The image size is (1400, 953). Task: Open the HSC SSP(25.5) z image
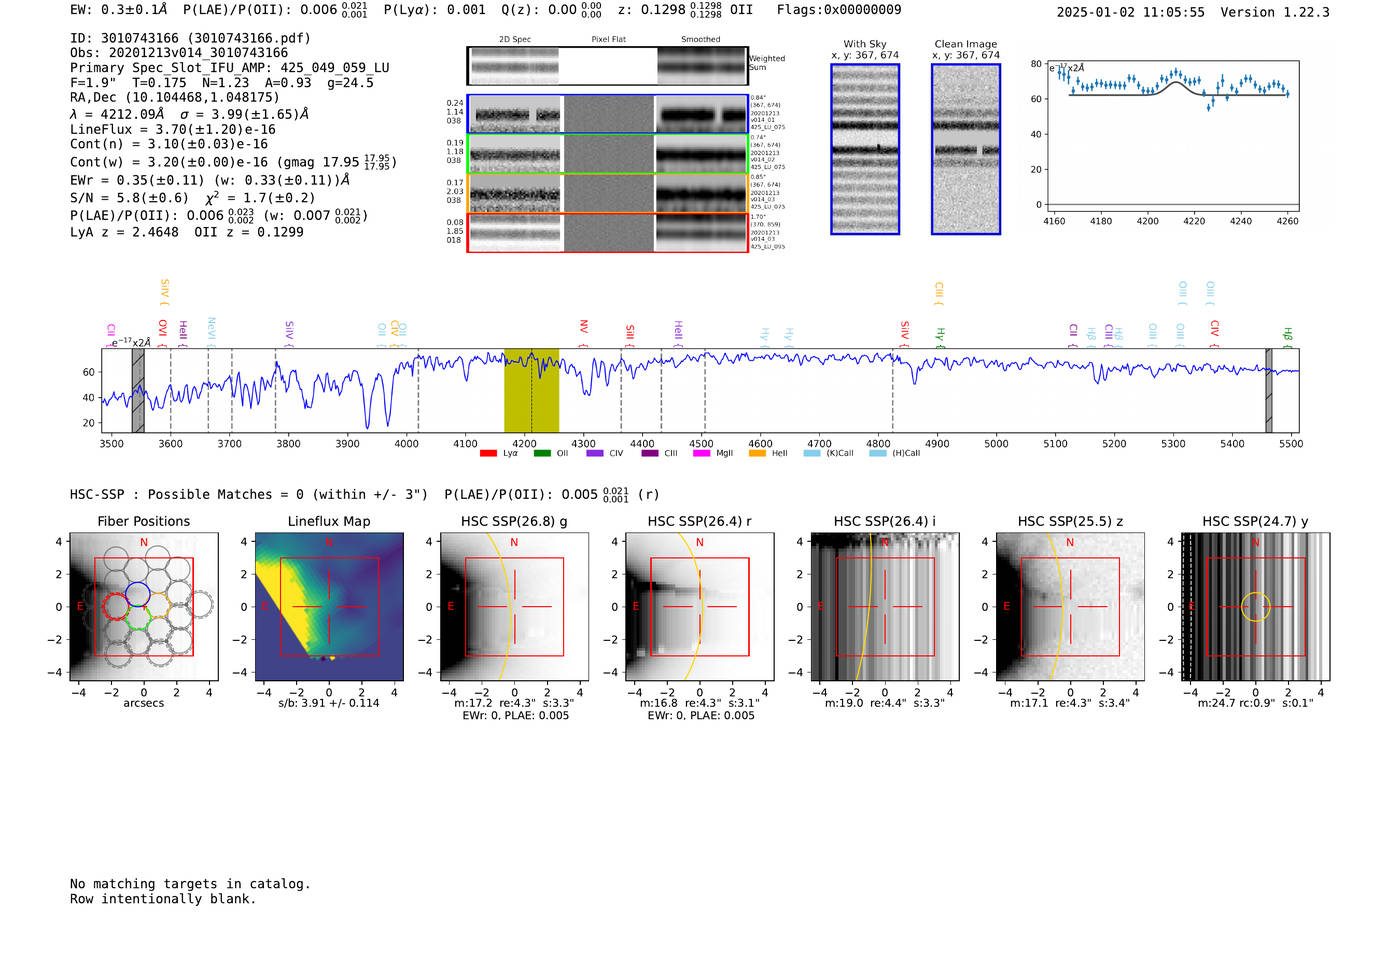click(x=1070, y=607)
